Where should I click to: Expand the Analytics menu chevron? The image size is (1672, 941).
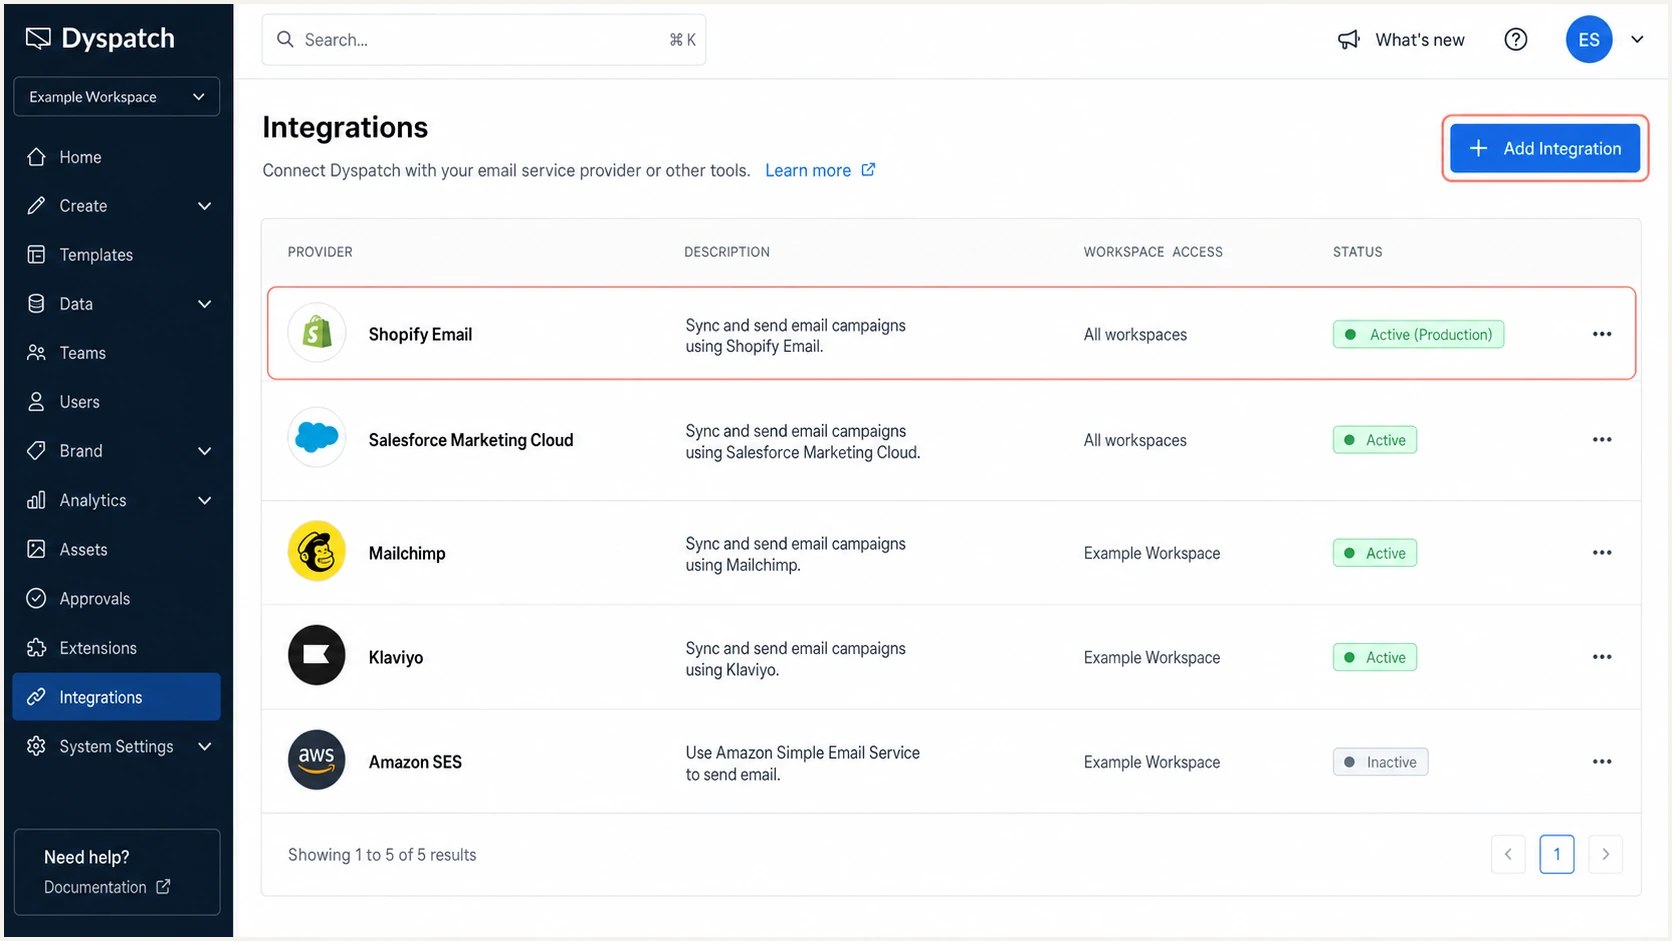click(205, 500)
